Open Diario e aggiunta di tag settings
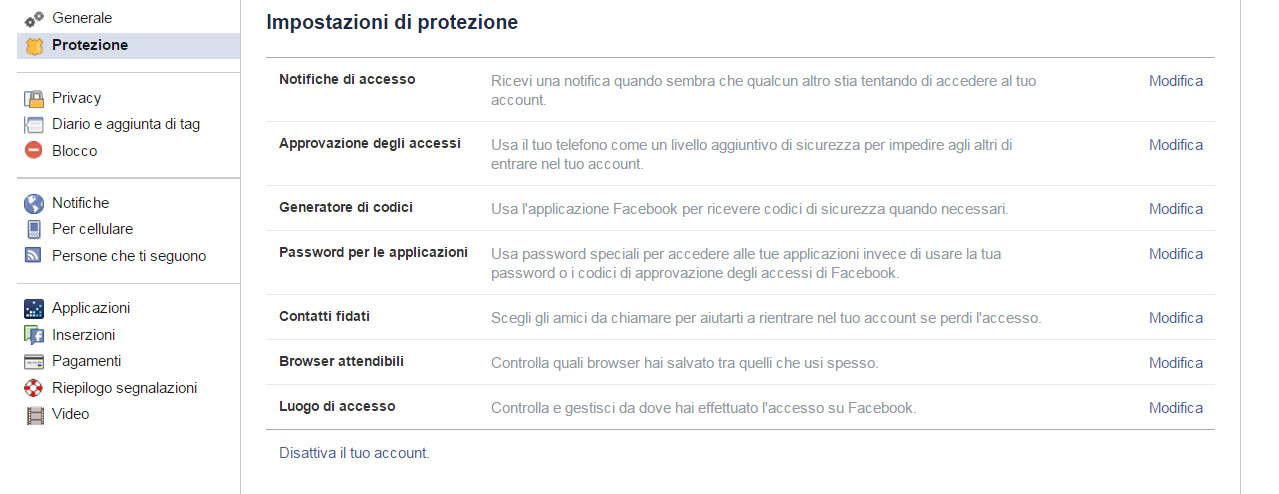1279x494 pixels. (126, 124)
